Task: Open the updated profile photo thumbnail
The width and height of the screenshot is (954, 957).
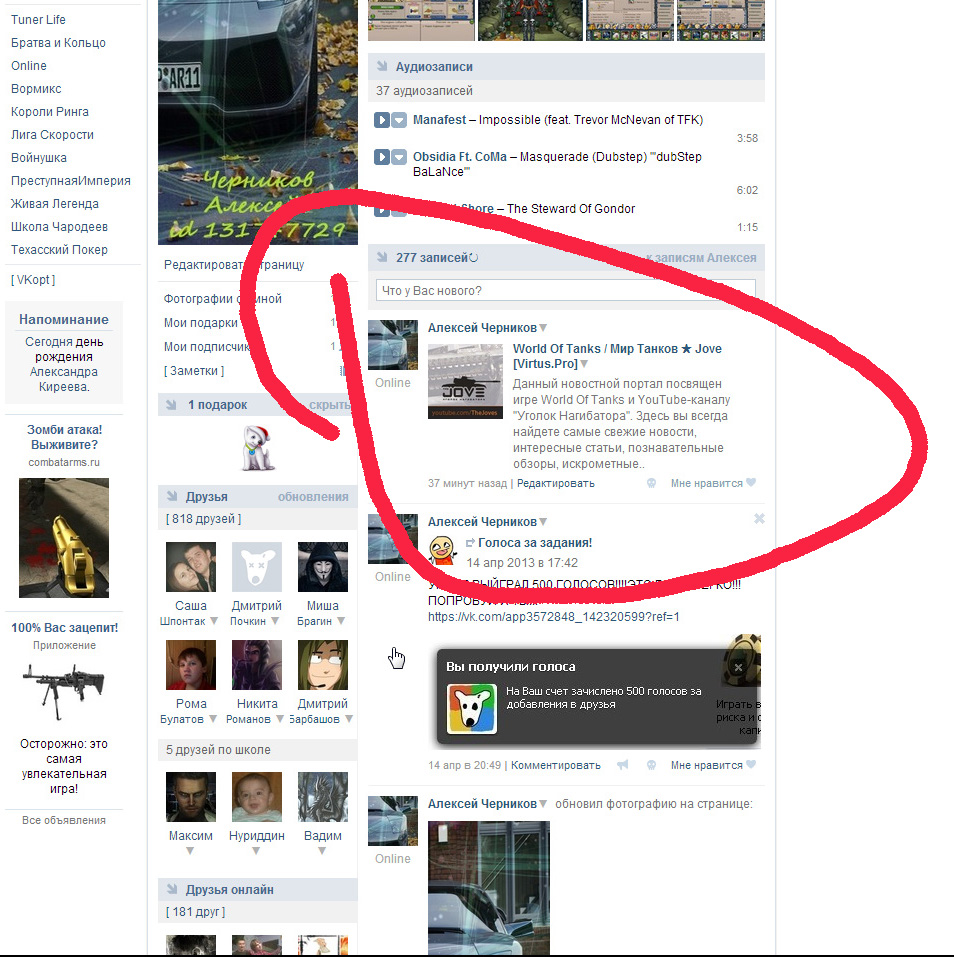Action: coord(489,888)
